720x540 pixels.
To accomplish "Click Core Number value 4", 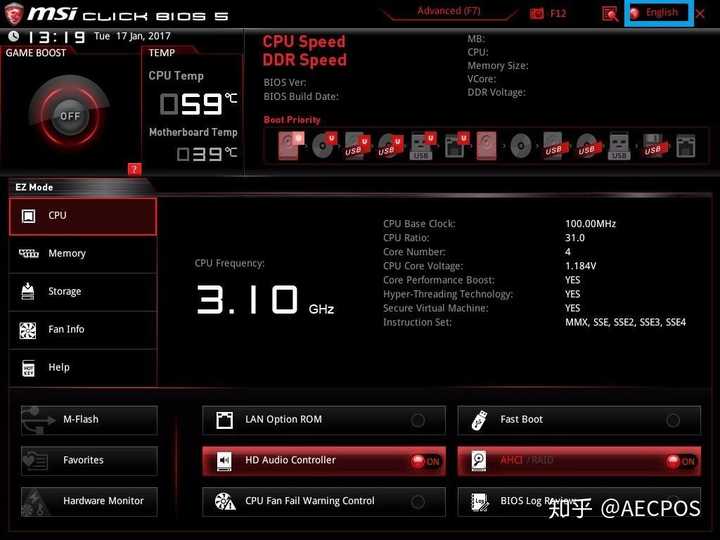I will (x=568, y=252).
